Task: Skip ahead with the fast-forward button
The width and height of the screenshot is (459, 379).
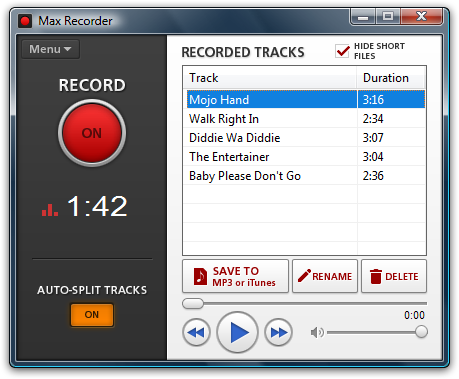Action: [279, 332]
